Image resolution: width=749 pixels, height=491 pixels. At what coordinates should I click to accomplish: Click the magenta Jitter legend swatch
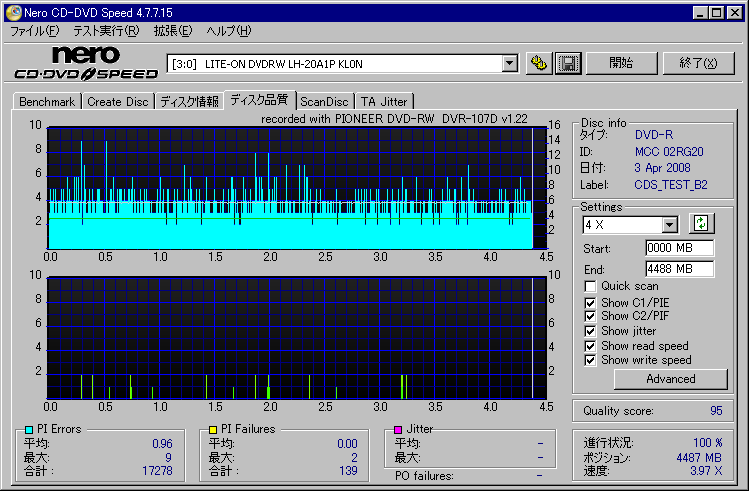pos(398,430)
